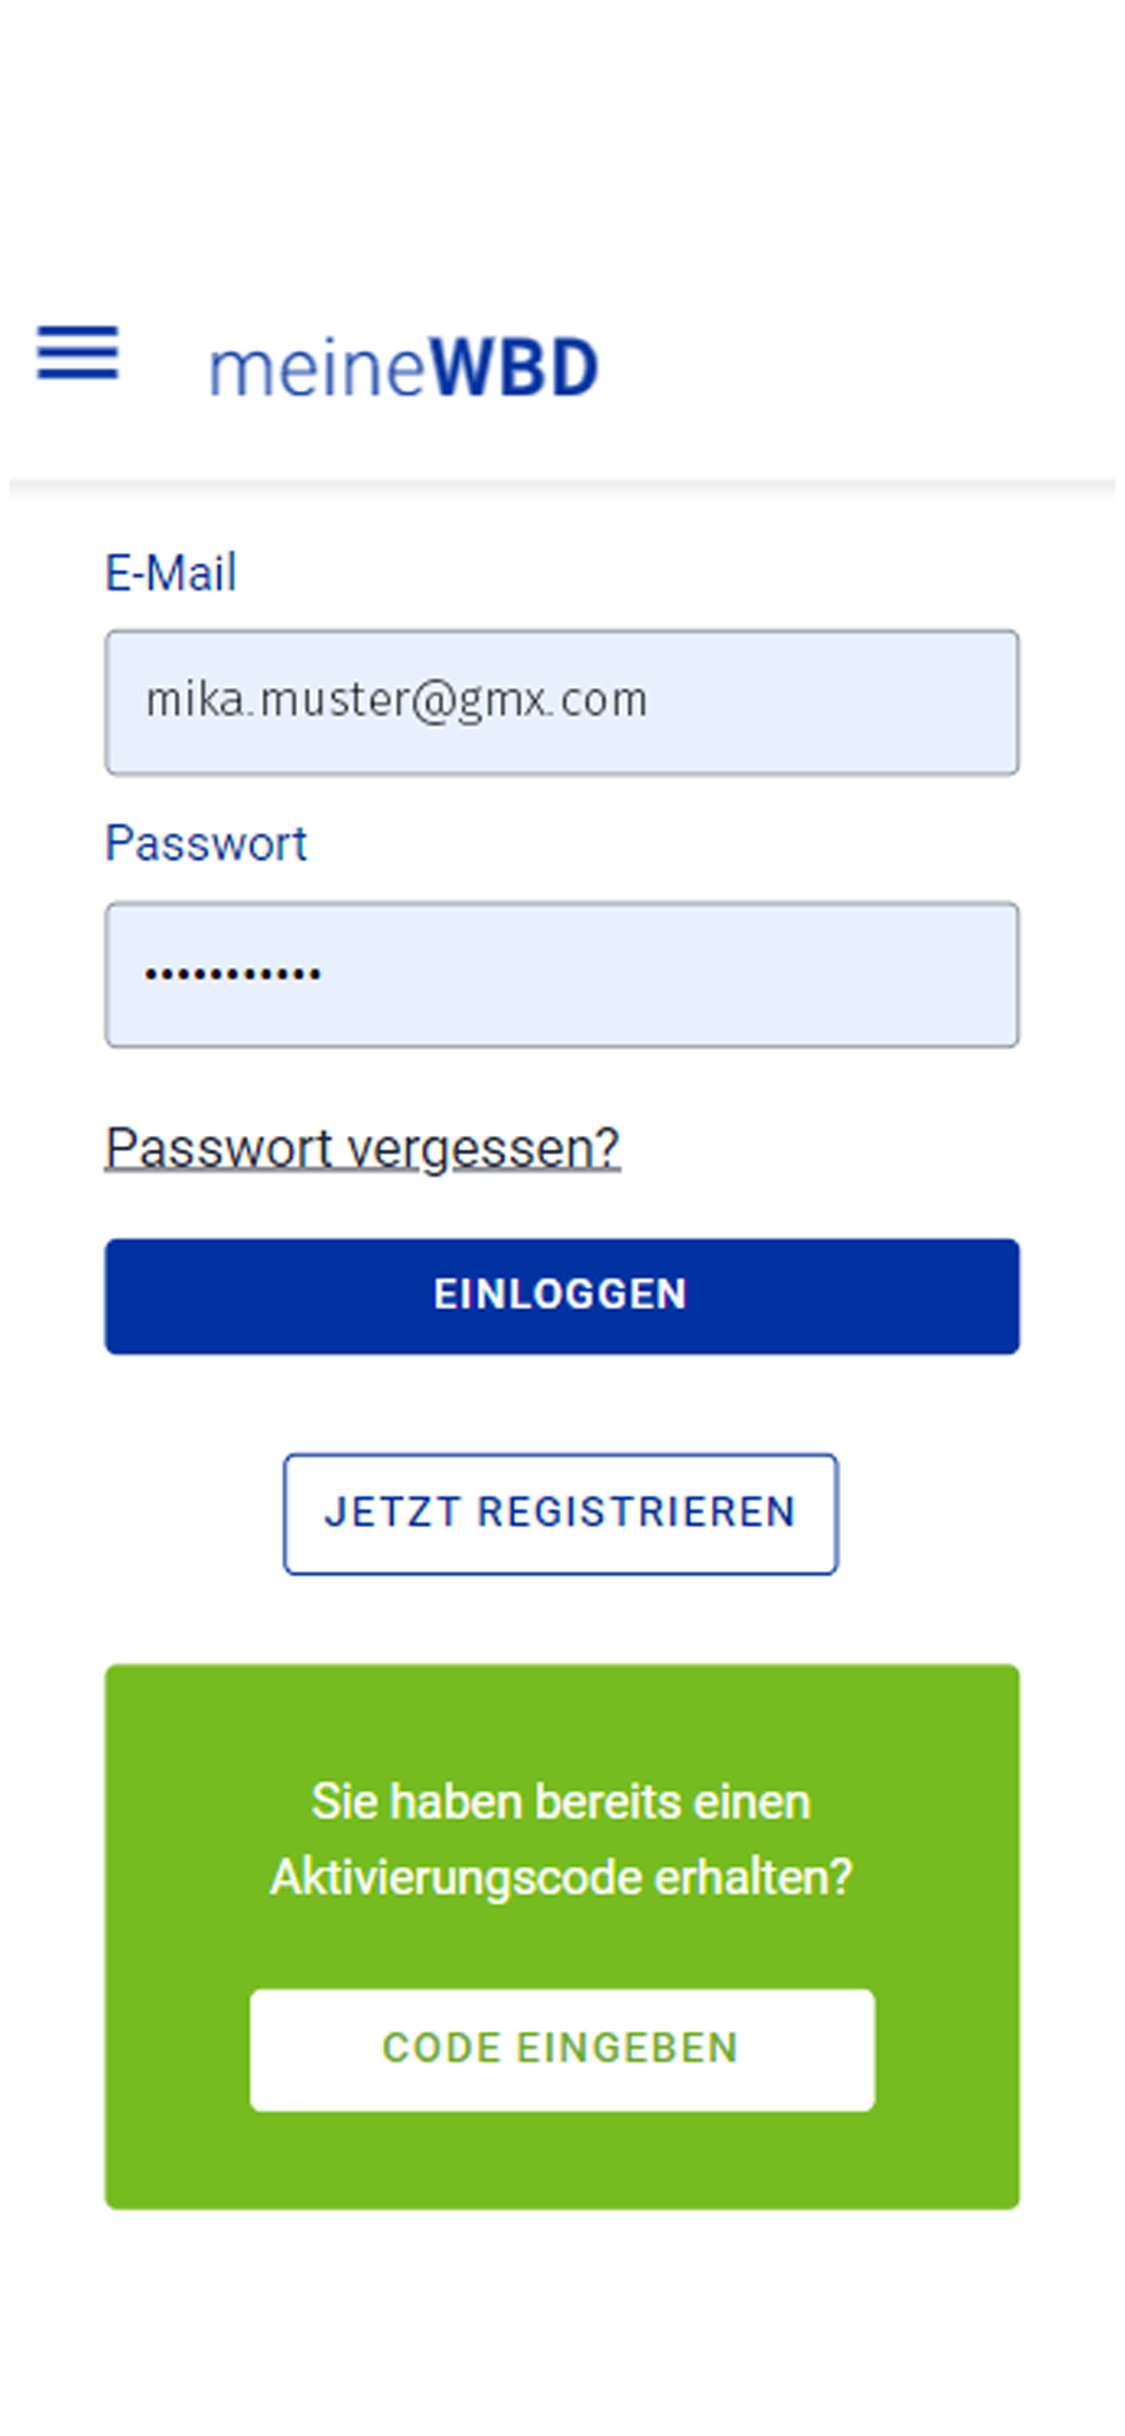Tap the CODE EINGEBEN button
The width and height of the screenshot is (1125, 2436).
point(562,2049)
